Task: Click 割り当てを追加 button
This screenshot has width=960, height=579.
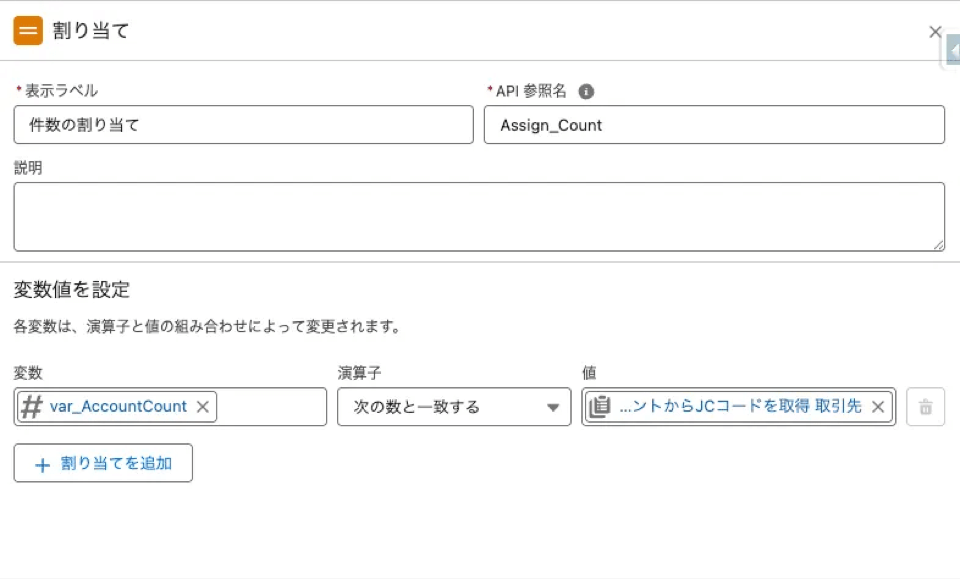Action: click(x=103, y=463)
